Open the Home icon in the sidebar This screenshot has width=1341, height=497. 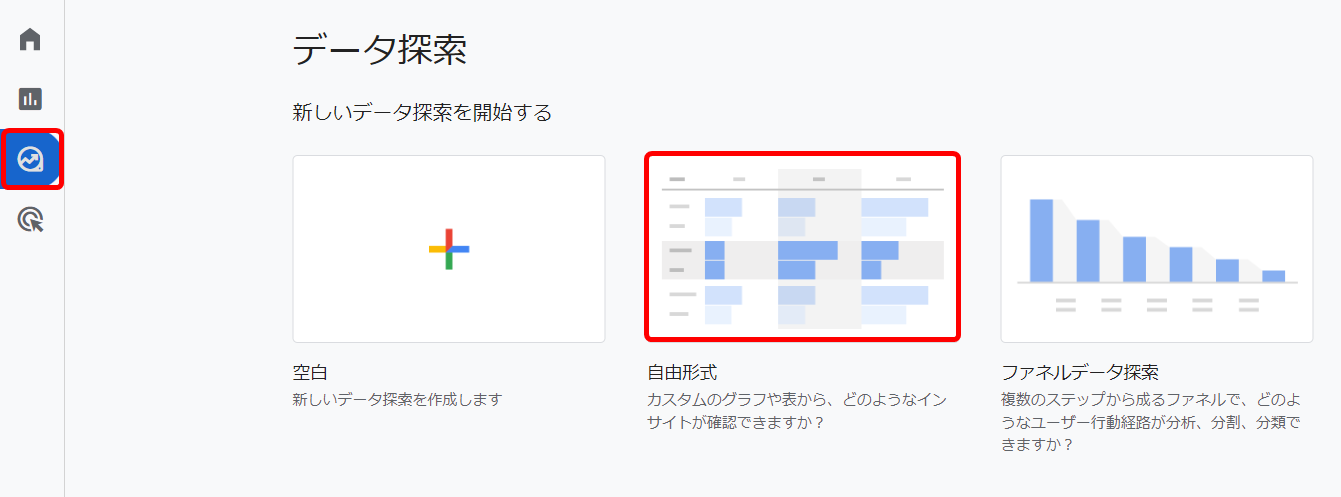coord(30,40)
